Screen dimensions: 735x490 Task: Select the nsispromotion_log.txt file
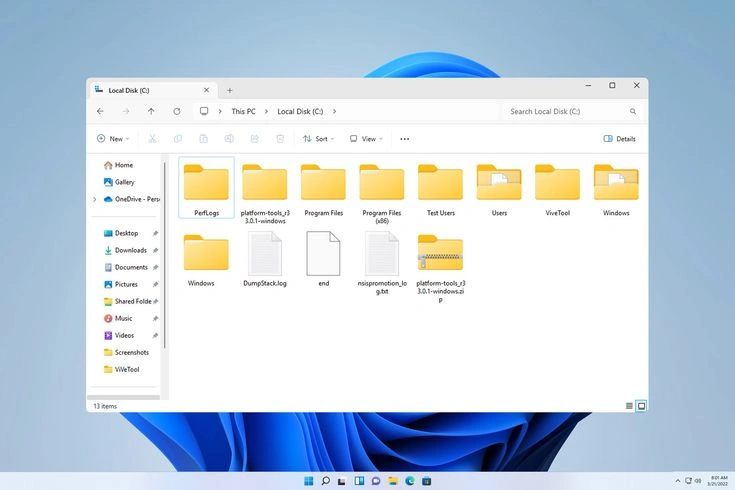[x=382, y=263]
